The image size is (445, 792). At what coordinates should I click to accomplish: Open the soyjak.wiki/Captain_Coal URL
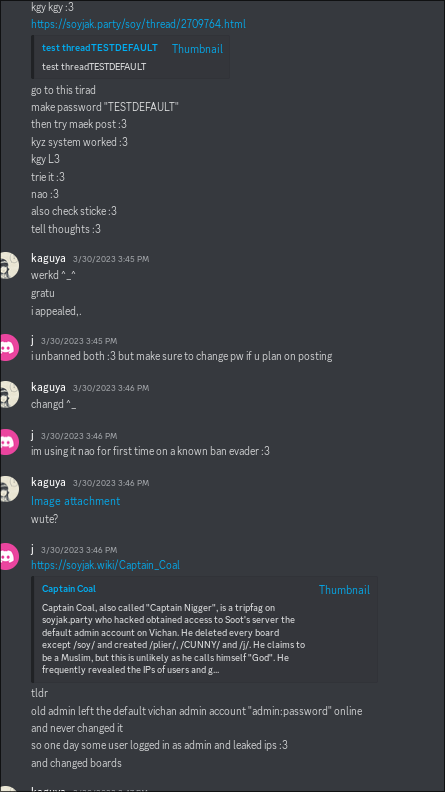(x=106, y=565)
